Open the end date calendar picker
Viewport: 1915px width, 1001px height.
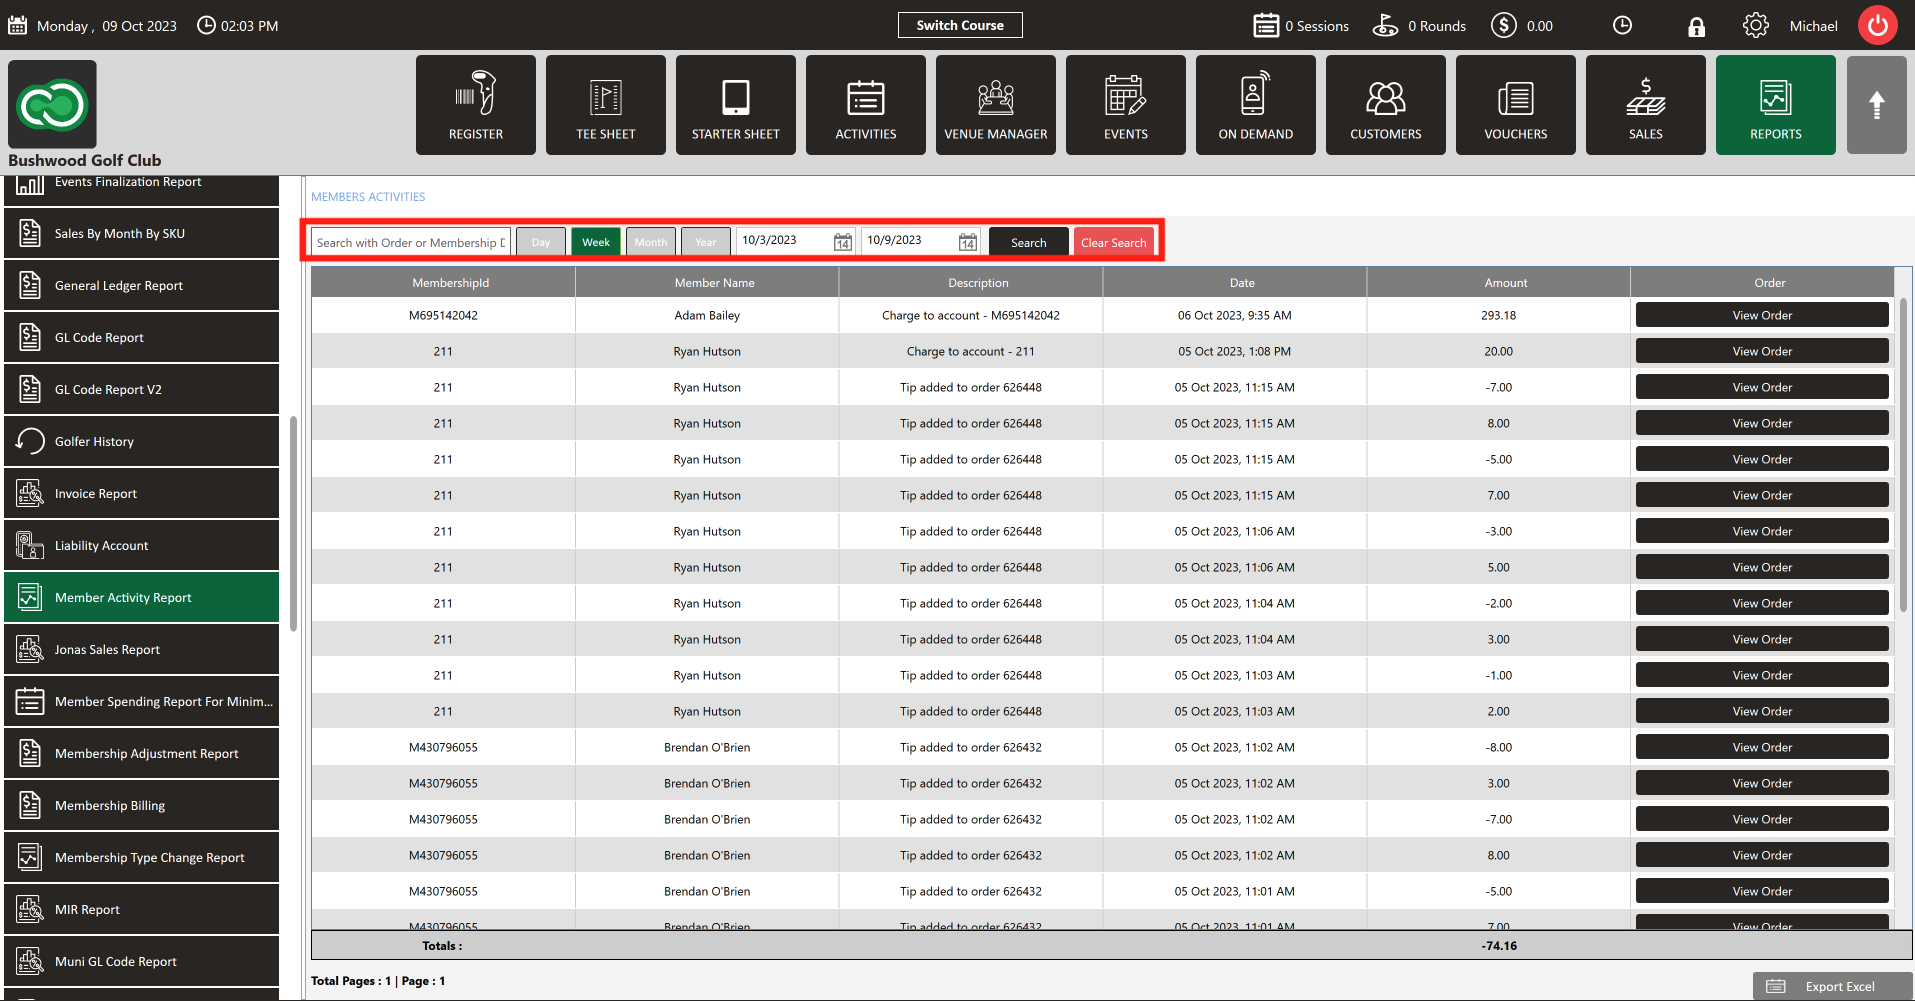tap(968, 242)
